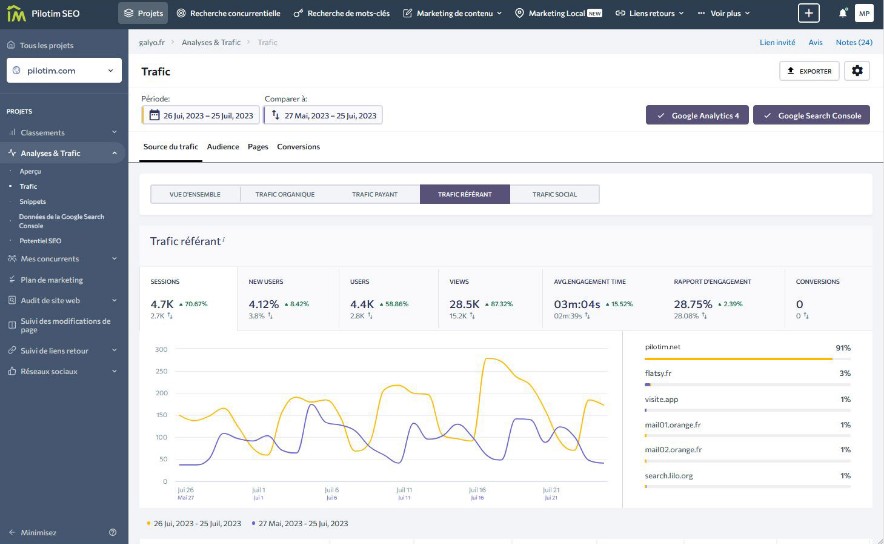
Task: Switch to the Source du trafic tab
Action: coord(170,147)
